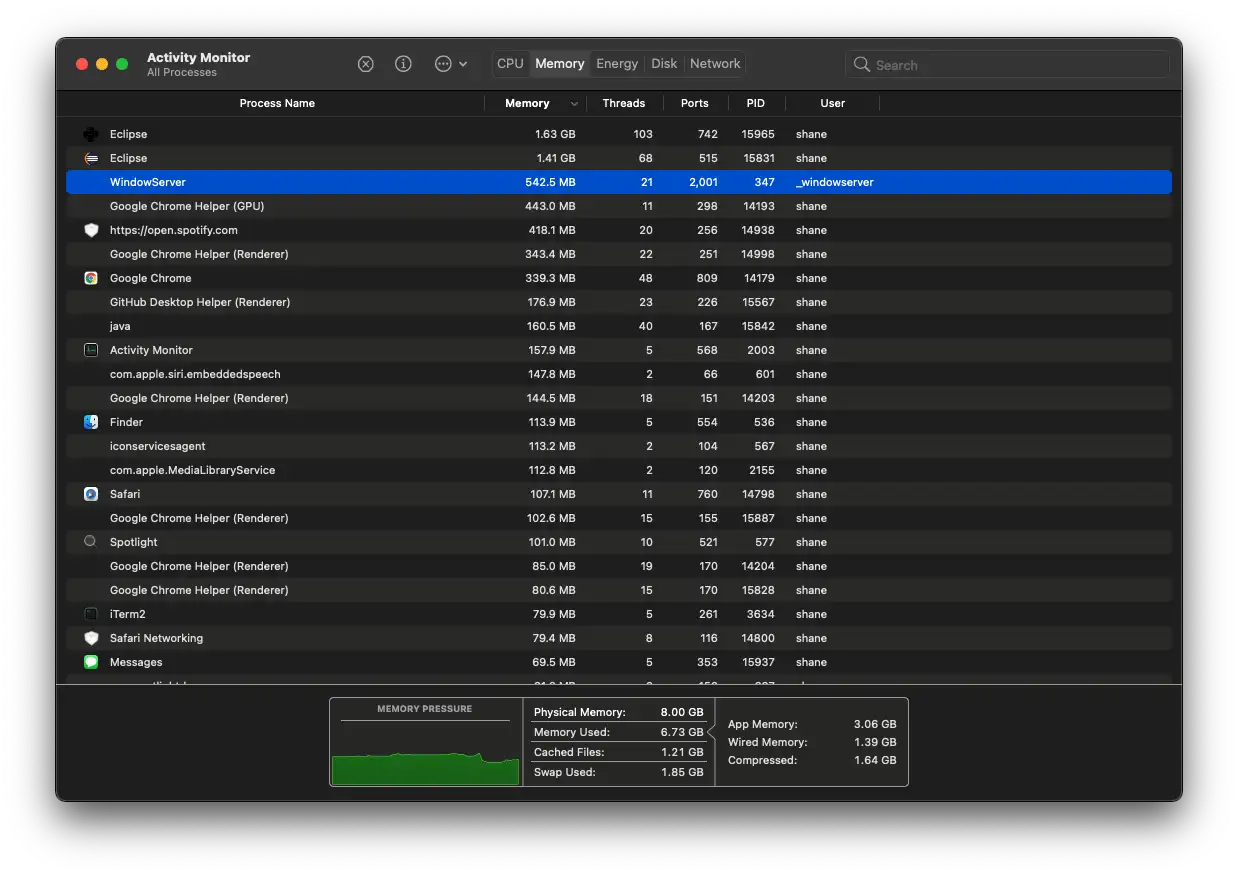Select Chrome Helper (Renderer) with PID 15887
The height and width of the screenshot is (875, 1238).
(619, 518)
